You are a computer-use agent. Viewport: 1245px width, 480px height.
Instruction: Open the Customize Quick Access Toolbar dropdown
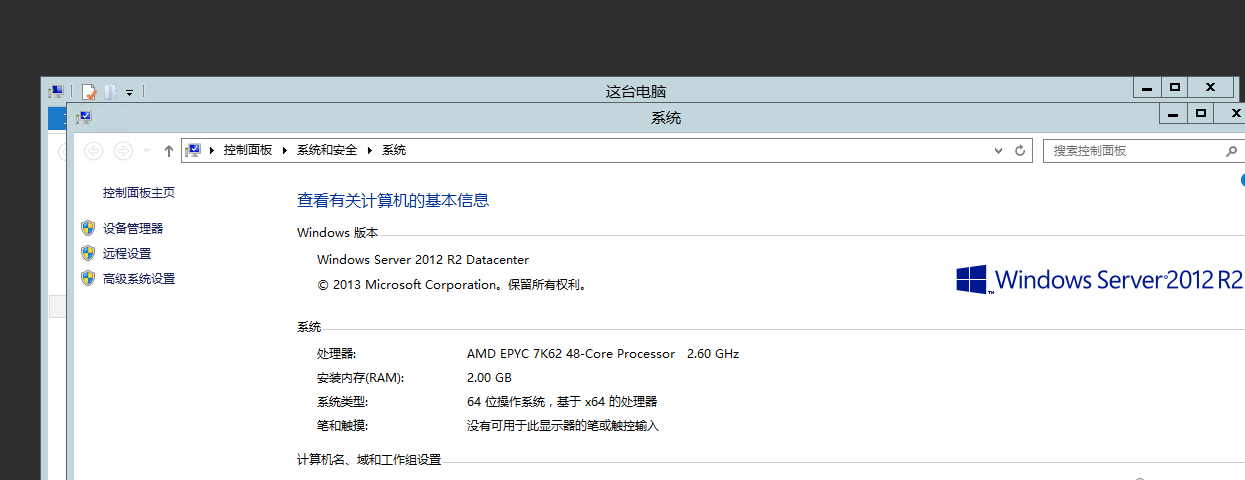tap(129, 93)
